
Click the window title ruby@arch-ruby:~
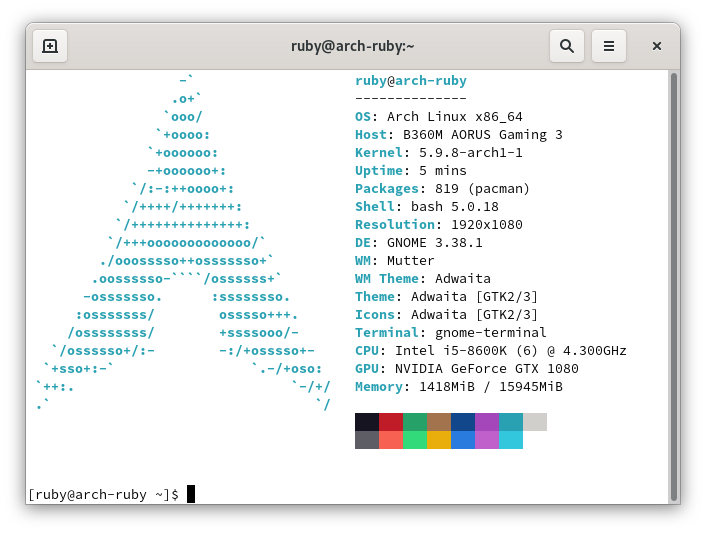click(353, 46)
